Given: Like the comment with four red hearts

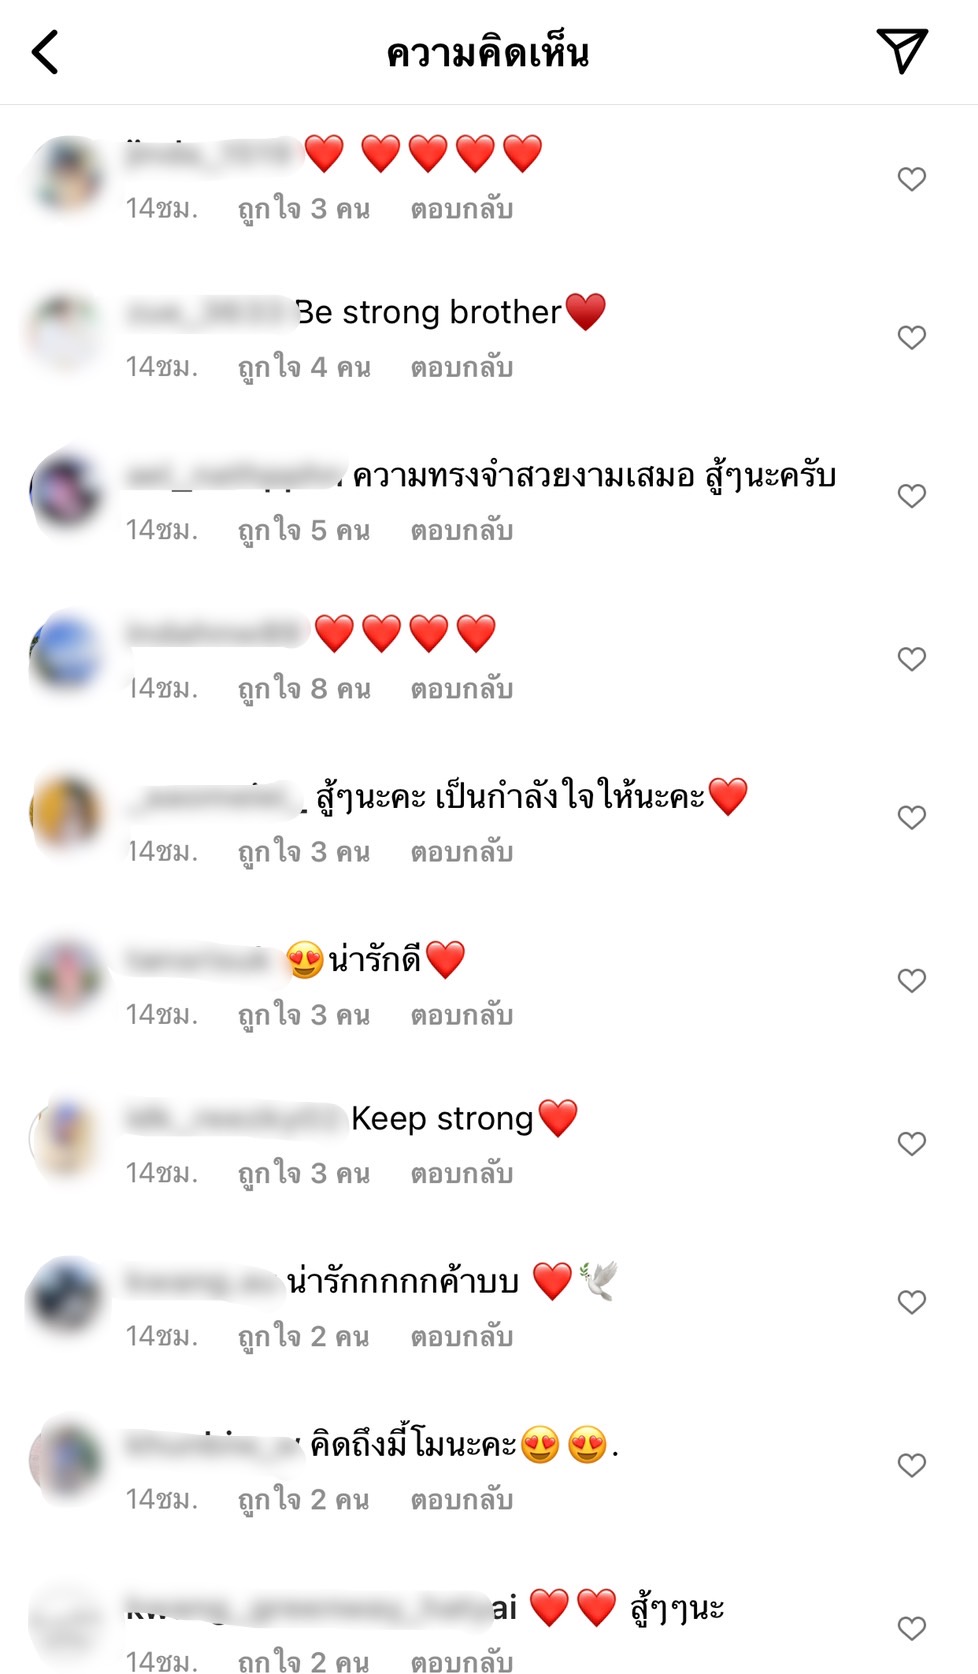Looking at the screenshot, I should pyautogui.click(x=911, y=658).
